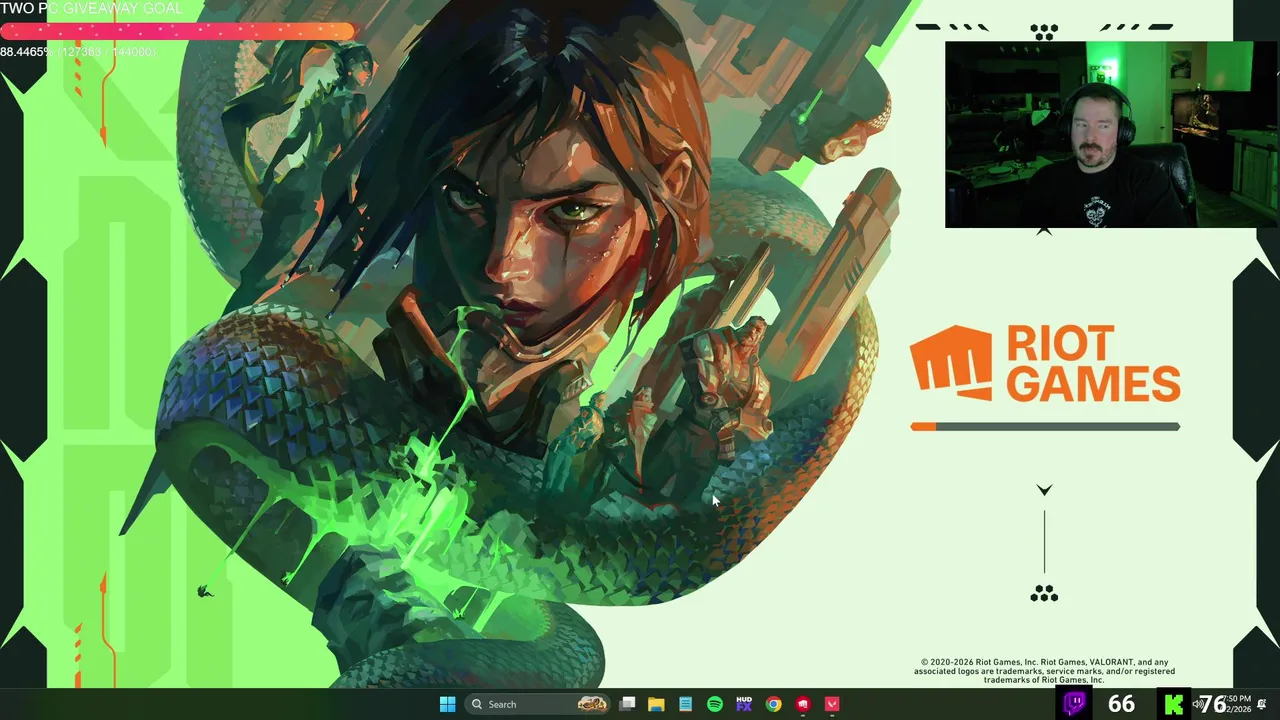
Task: Click the Two PC Giveaway Goal progress bar
Action: click(x=178, y=32)
